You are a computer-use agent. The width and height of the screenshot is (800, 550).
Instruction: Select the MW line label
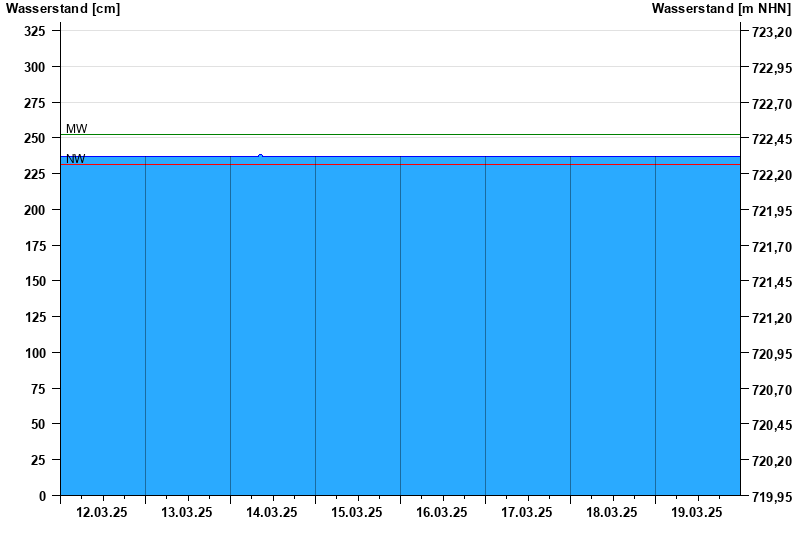[x=77, y=129]
